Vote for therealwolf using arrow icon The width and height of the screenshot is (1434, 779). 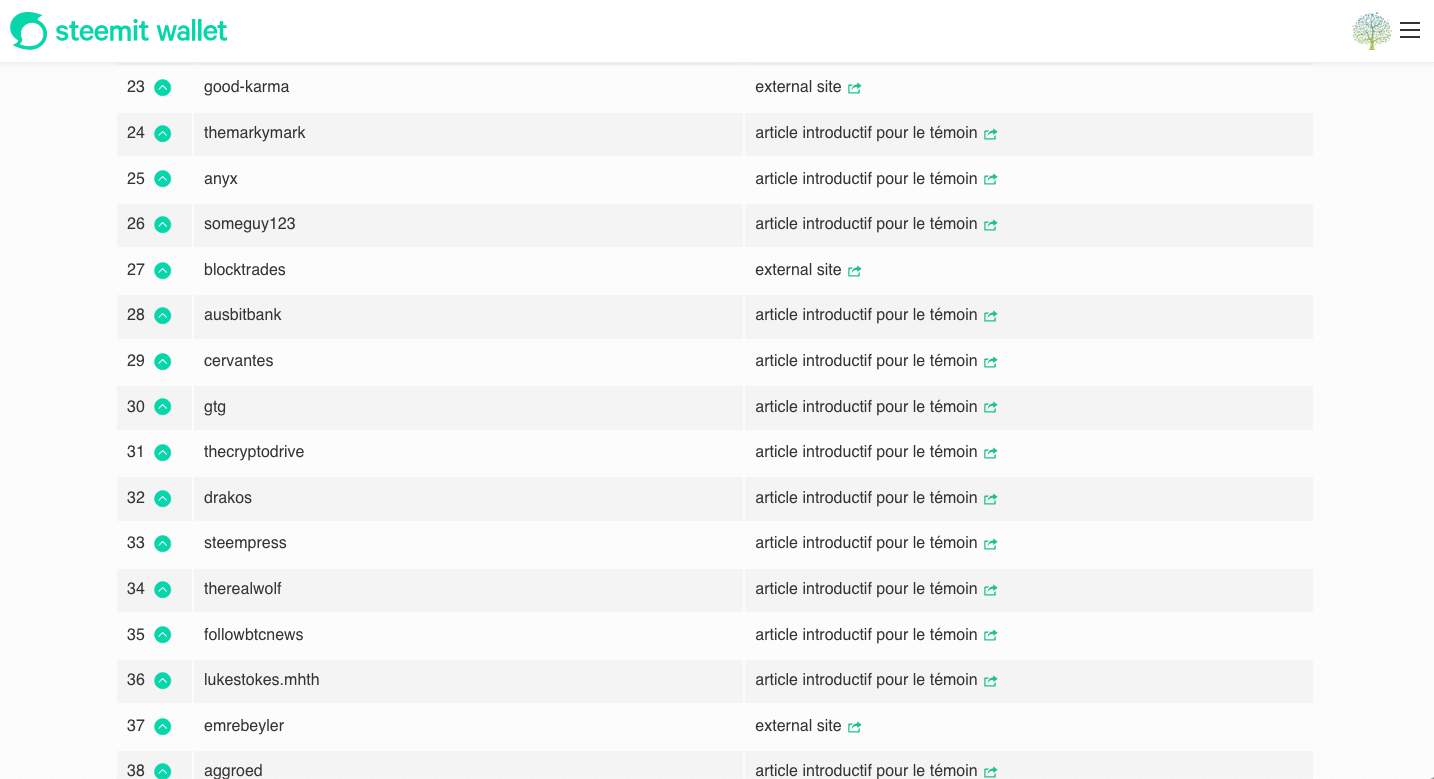(163, 589)
